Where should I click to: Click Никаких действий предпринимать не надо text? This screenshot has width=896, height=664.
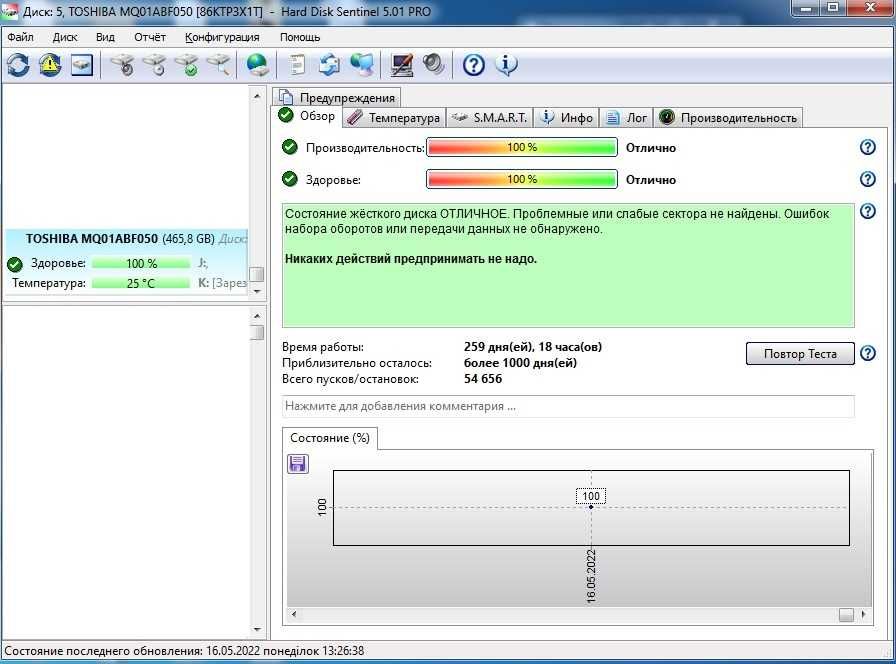[x=411, y=259]
